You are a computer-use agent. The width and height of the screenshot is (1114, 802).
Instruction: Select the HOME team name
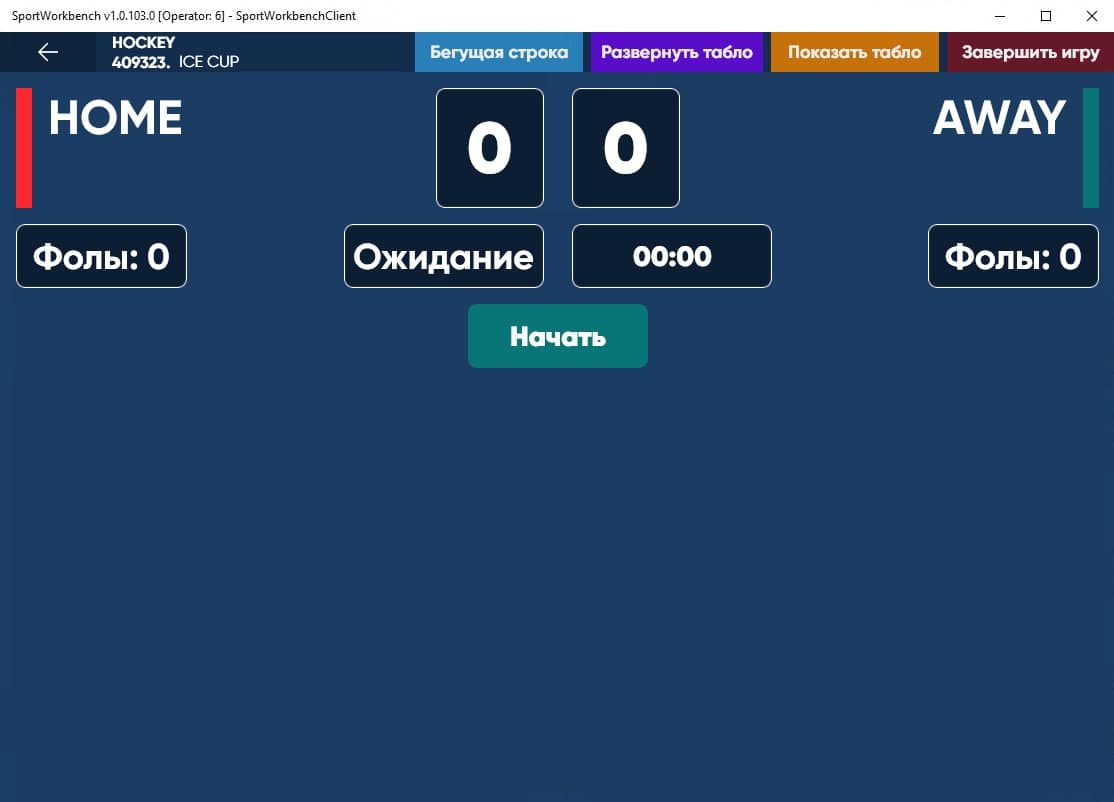(115, 118)
